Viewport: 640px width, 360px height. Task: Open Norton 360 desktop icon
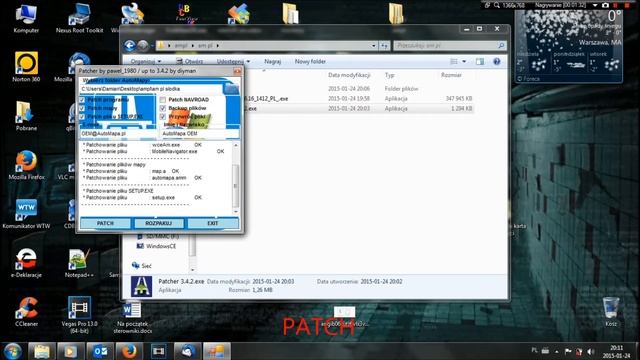pos(26,67)
